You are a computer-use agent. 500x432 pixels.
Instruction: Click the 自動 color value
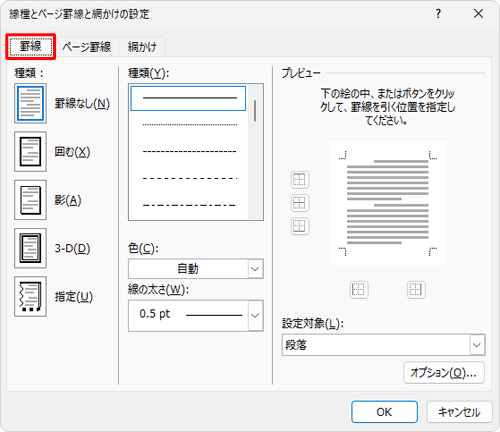click(188, 269)
